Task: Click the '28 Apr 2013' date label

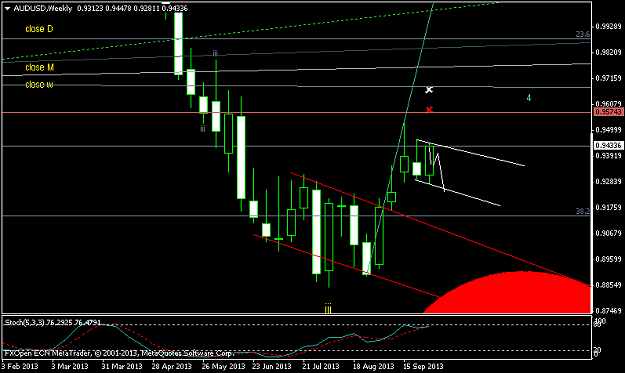Action: 171,366
